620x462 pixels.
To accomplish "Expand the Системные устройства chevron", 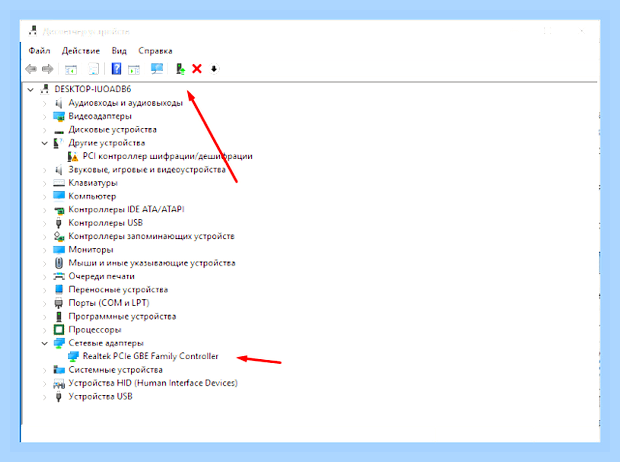I will [44, 370].
